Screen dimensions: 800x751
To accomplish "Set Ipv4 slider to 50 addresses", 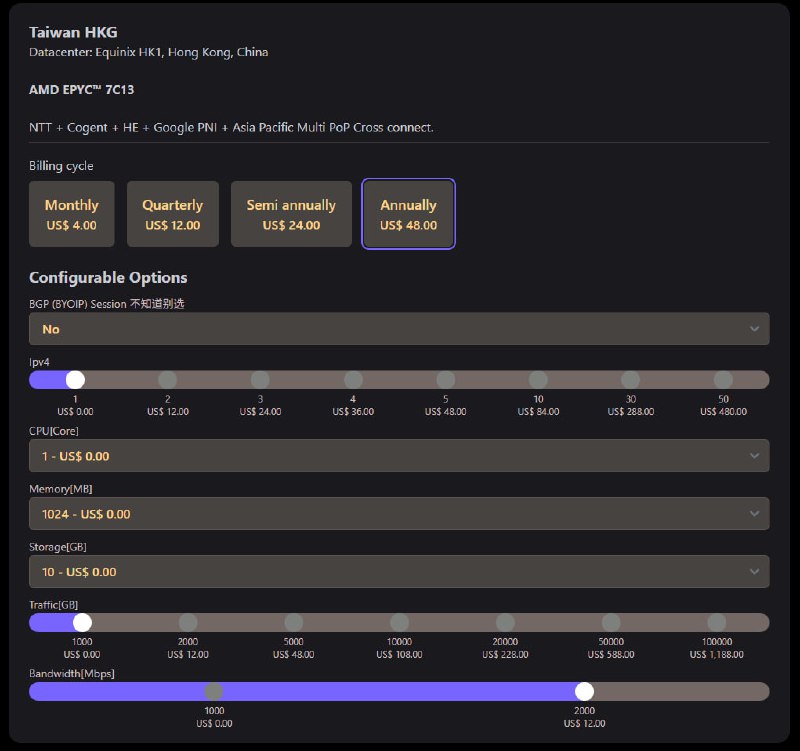I will tap(723, 380).
